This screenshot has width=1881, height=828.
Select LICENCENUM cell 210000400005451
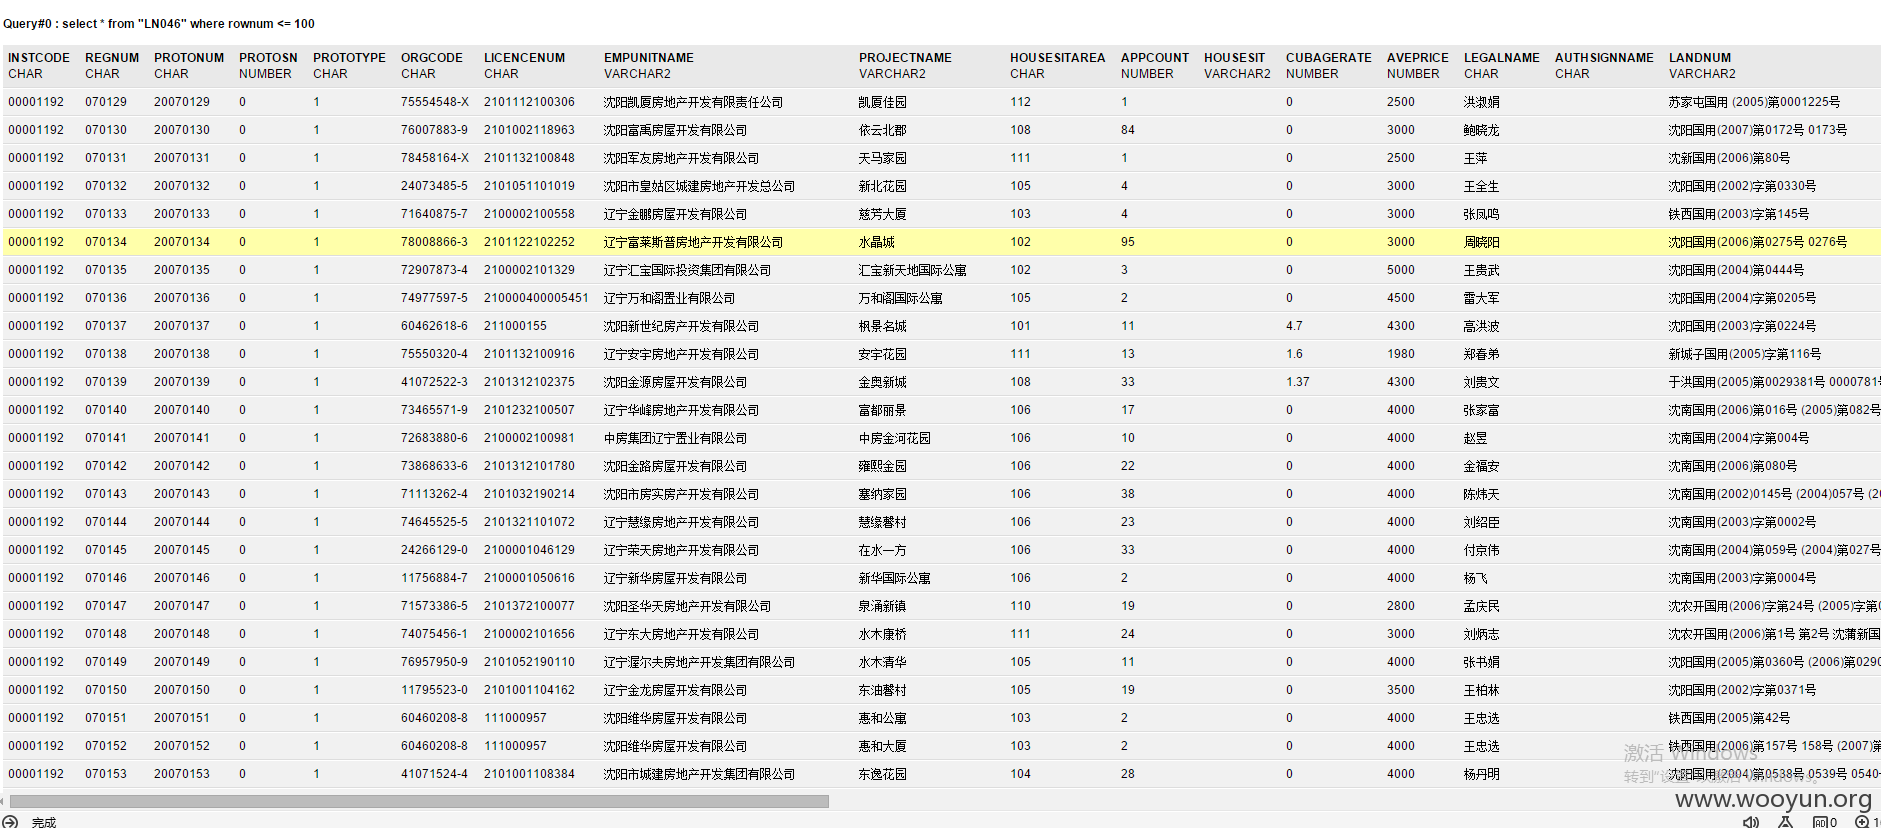click(x=536, y=298)
